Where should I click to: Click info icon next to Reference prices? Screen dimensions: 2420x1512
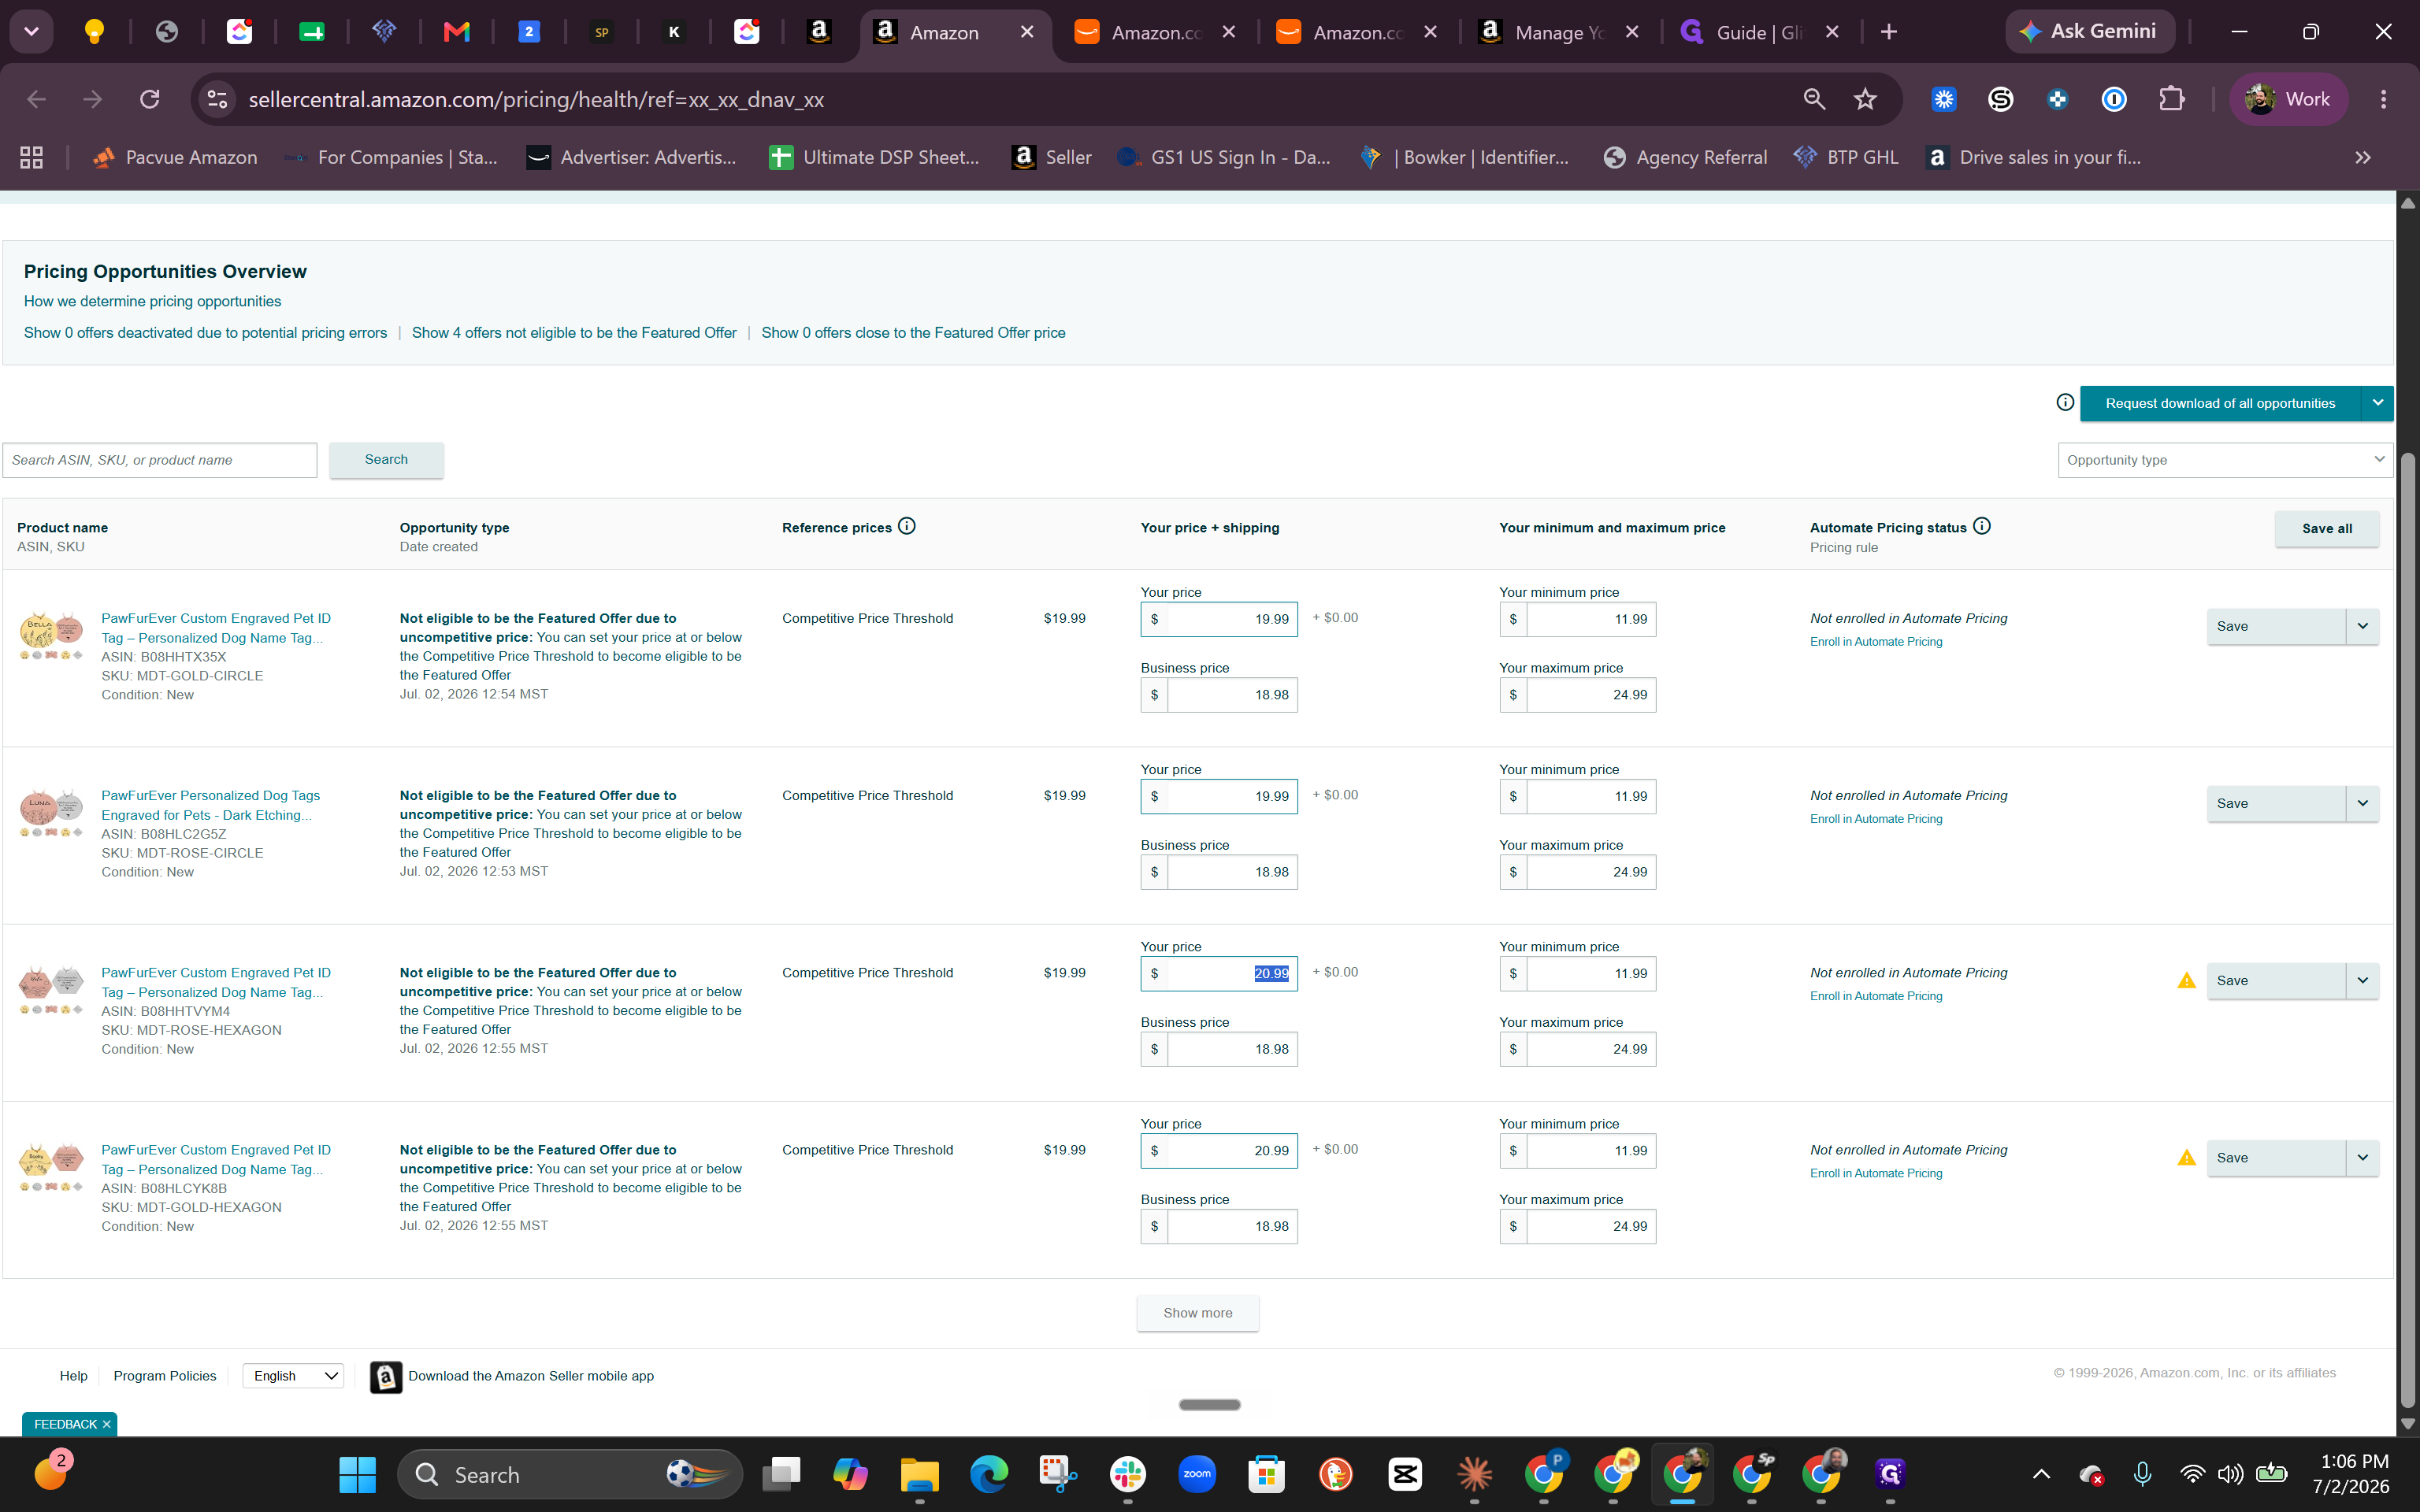click(907, 526)
